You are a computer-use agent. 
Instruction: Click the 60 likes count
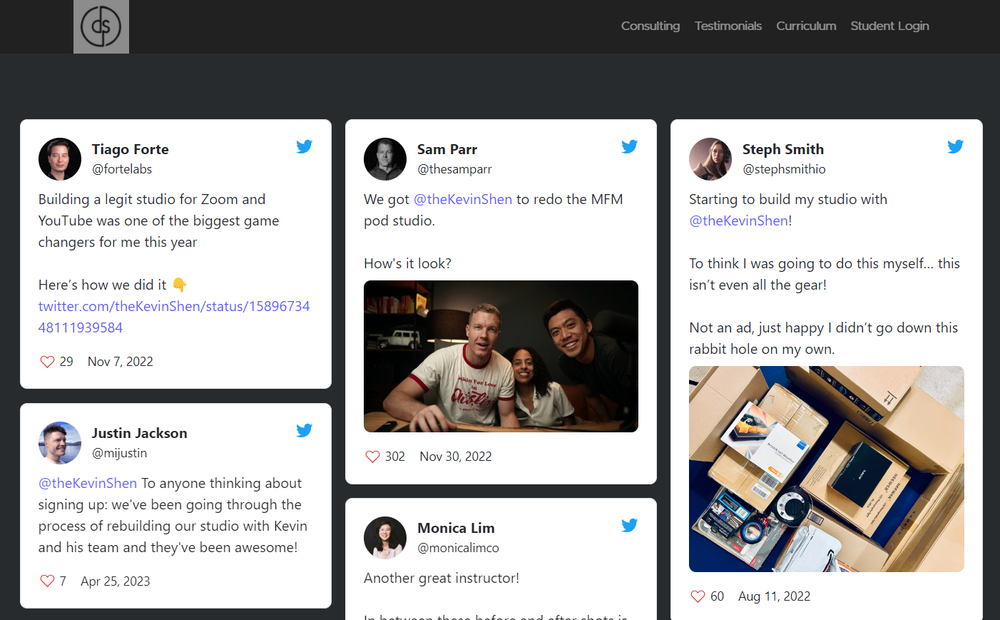tap(717, 596)
